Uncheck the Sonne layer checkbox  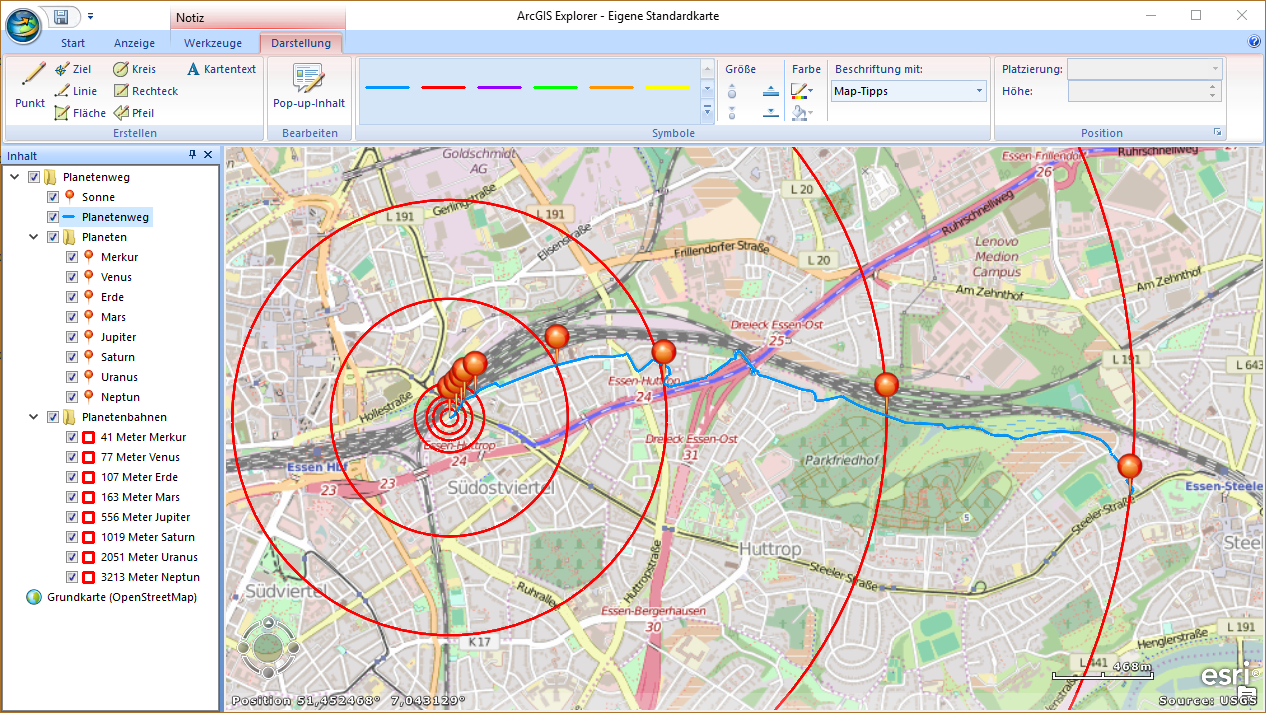pyautogui.click(x=53, y=197)
